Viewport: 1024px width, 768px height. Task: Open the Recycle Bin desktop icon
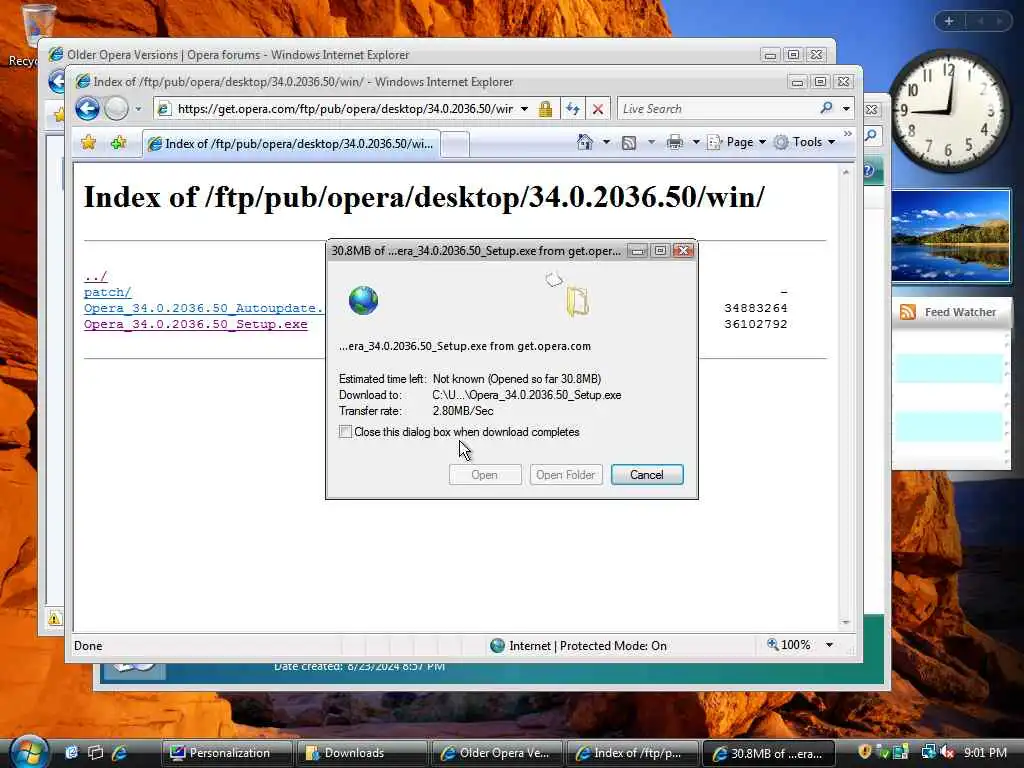[37, 34]
